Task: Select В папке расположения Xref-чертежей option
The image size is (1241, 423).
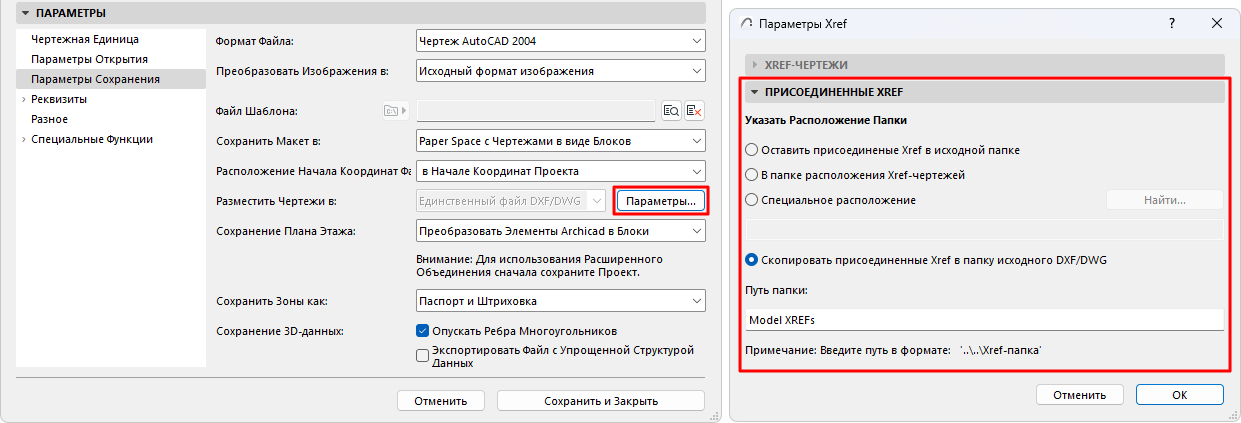Action: point(752,175)
